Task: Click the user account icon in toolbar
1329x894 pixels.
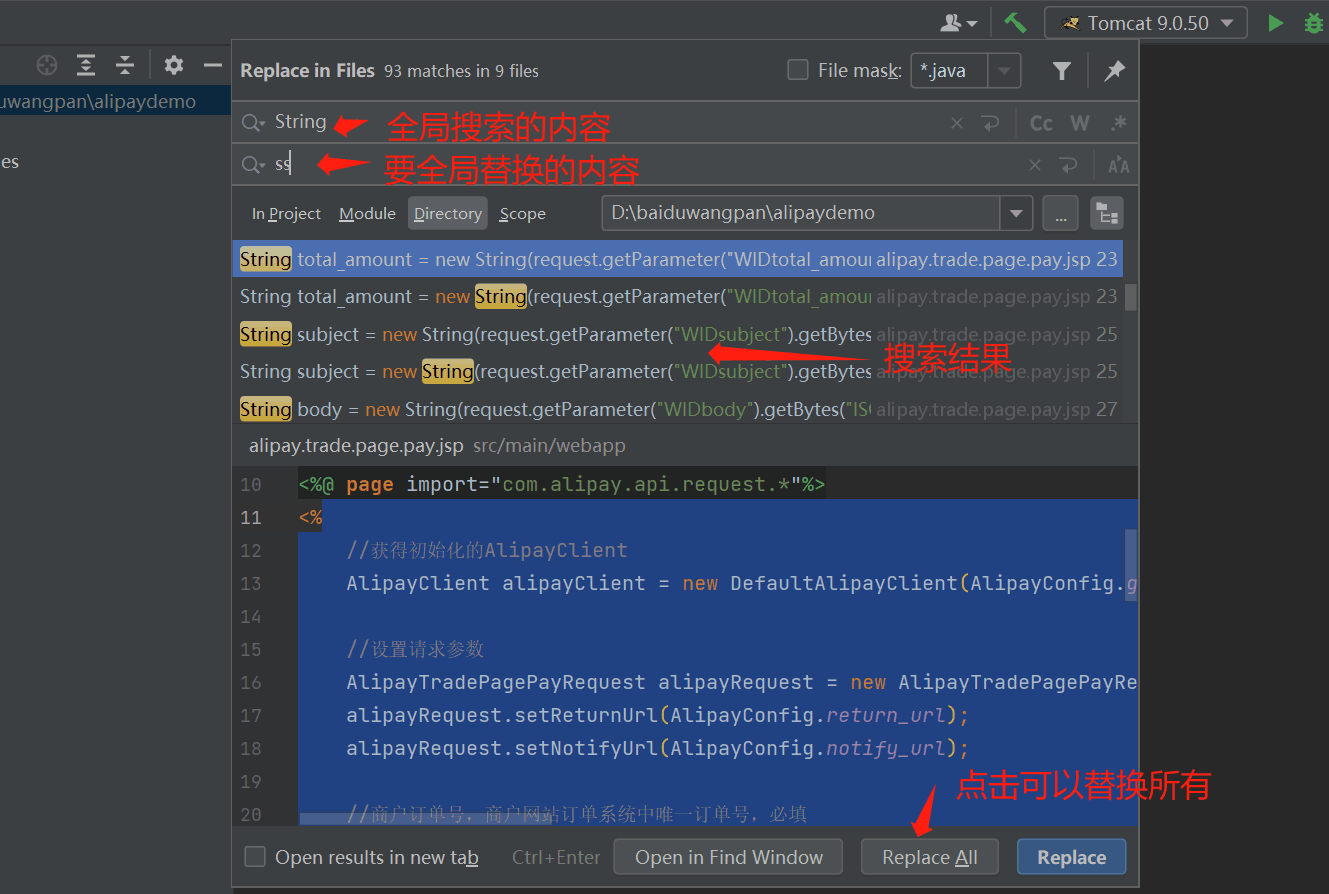Action: (958, 22)
